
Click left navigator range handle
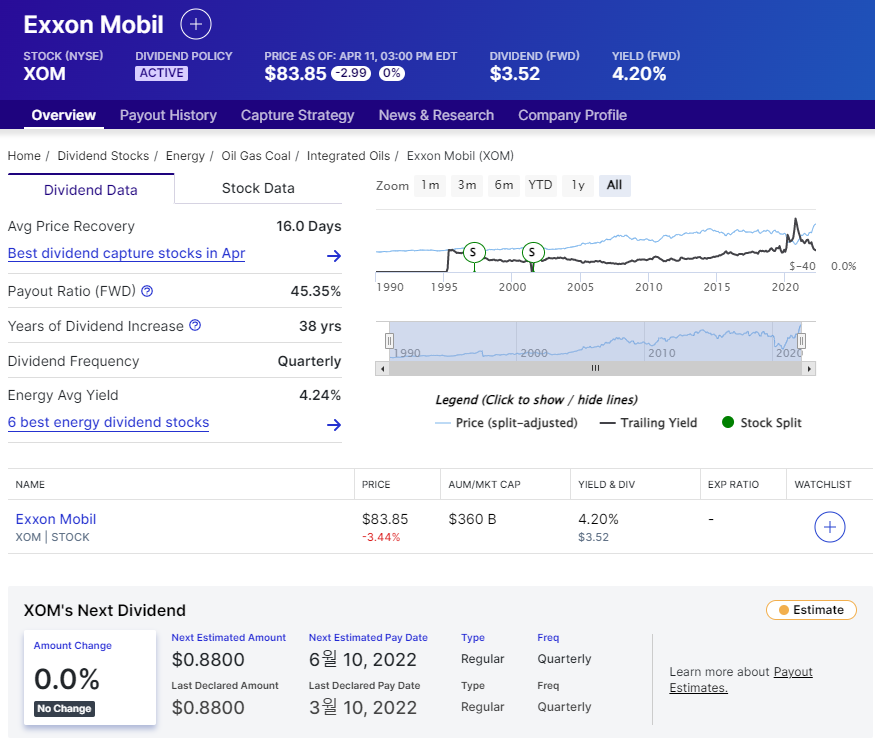pos(390,340)
